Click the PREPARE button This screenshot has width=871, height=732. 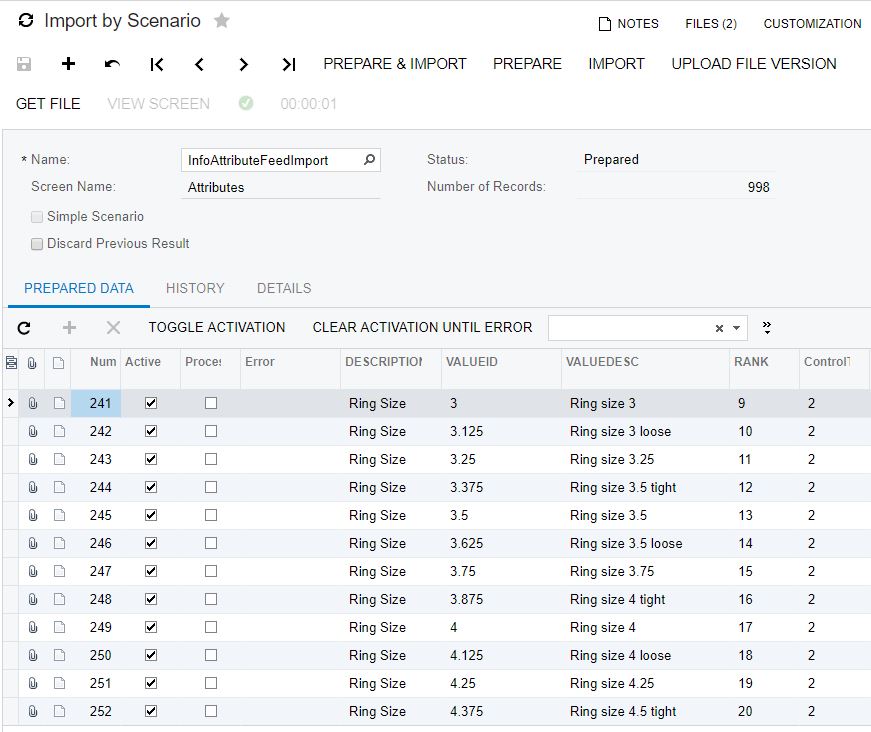[x=527, y=64]
